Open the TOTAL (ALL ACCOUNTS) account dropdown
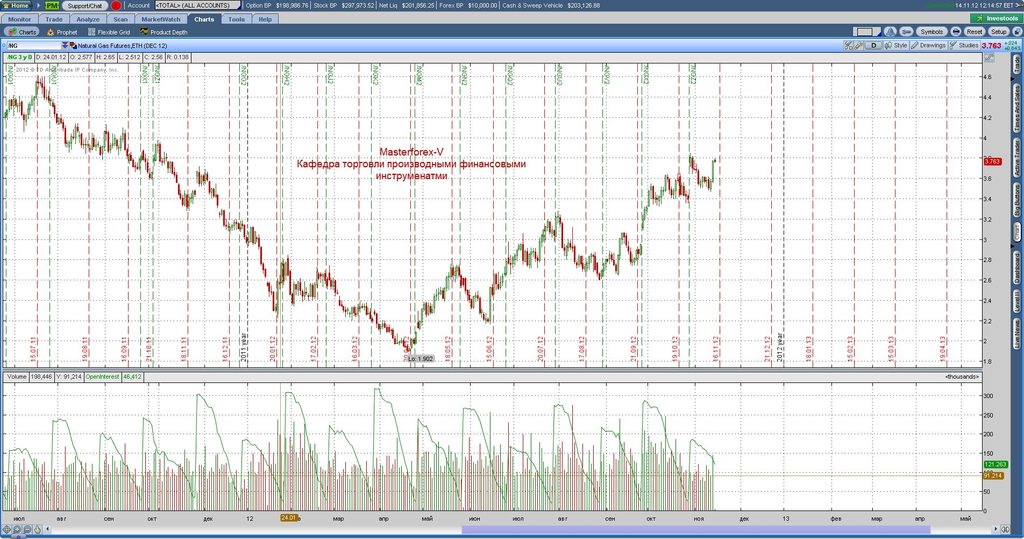Image resolution: width=1024 pixels, height=539 pixels. [x=197, y=5]
